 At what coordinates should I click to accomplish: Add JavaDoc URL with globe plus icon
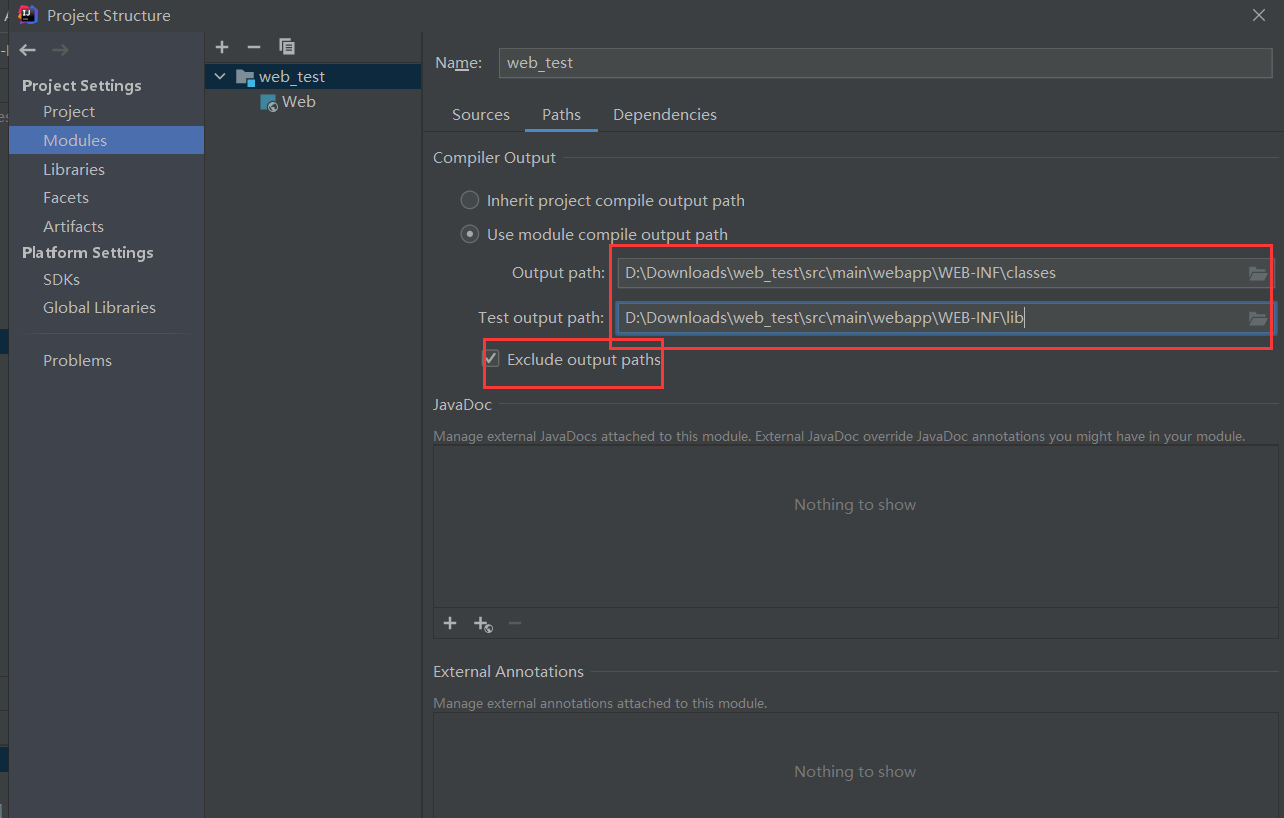coord(483,624)
